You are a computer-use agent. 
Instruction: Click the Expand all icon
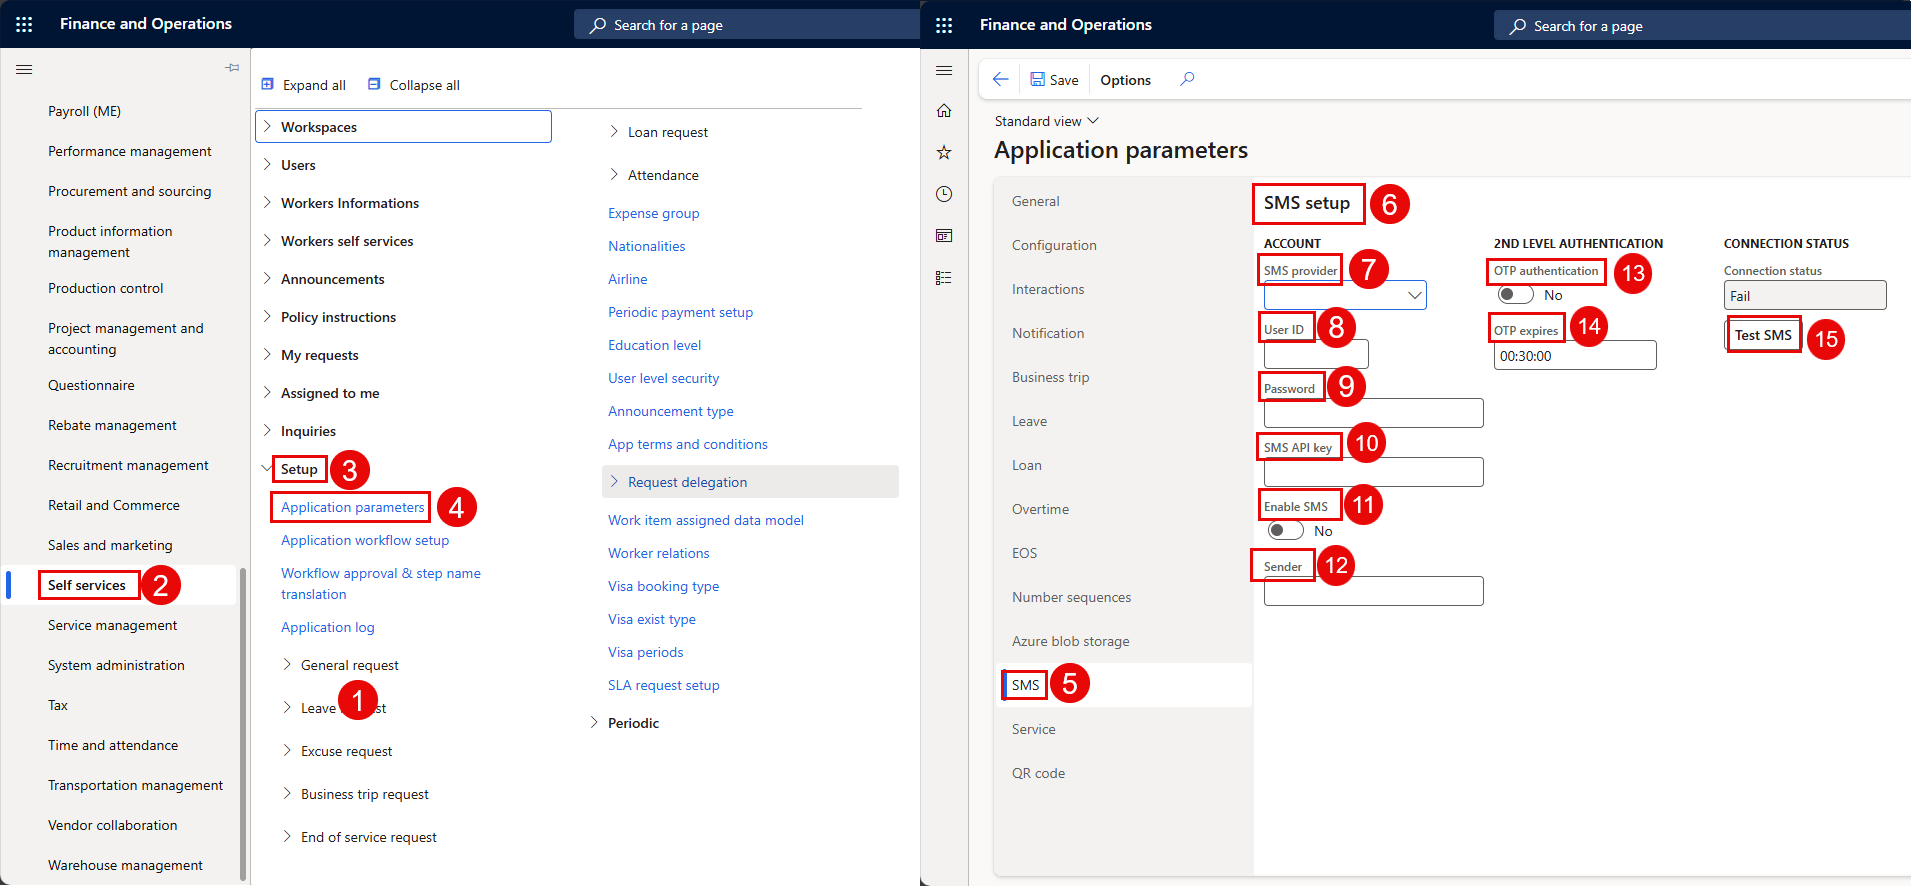(267, 84)
